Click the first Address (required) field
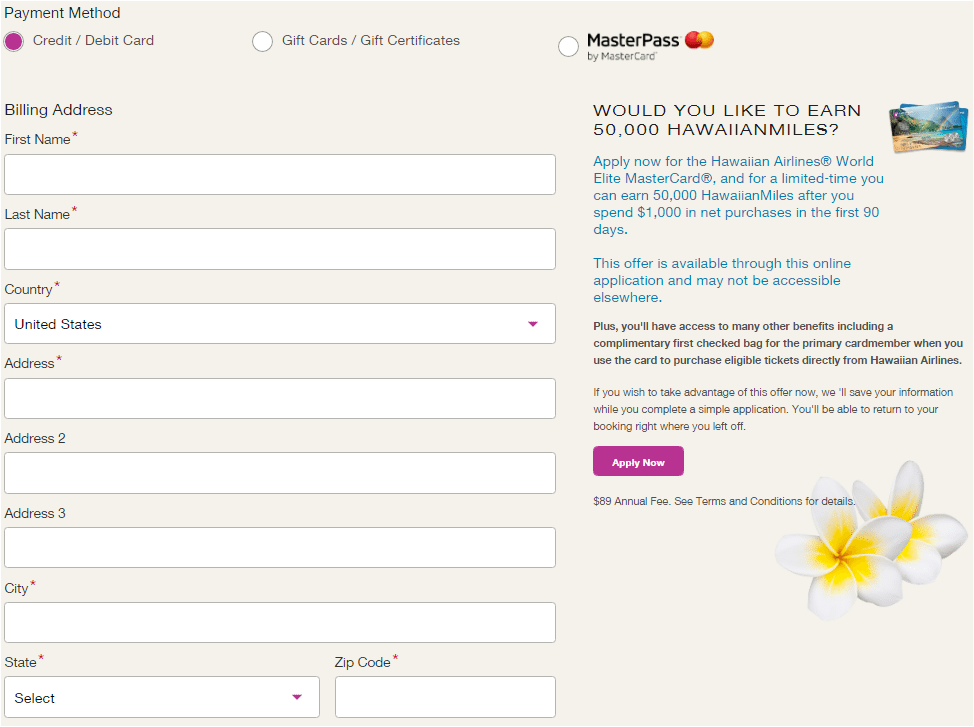This screenshot has height=727, width=974. tap(280, 398)
